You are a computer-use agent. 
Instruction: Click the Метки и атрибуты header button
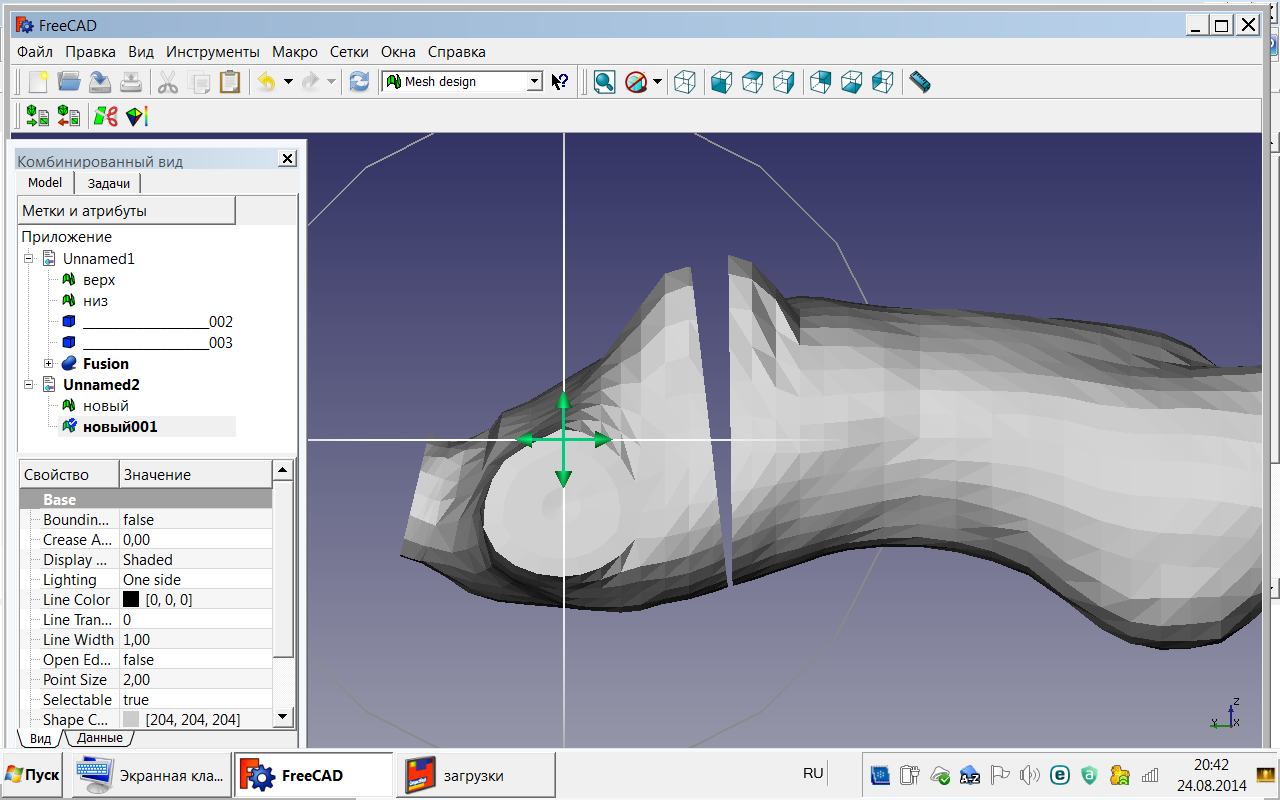[127, 211]
